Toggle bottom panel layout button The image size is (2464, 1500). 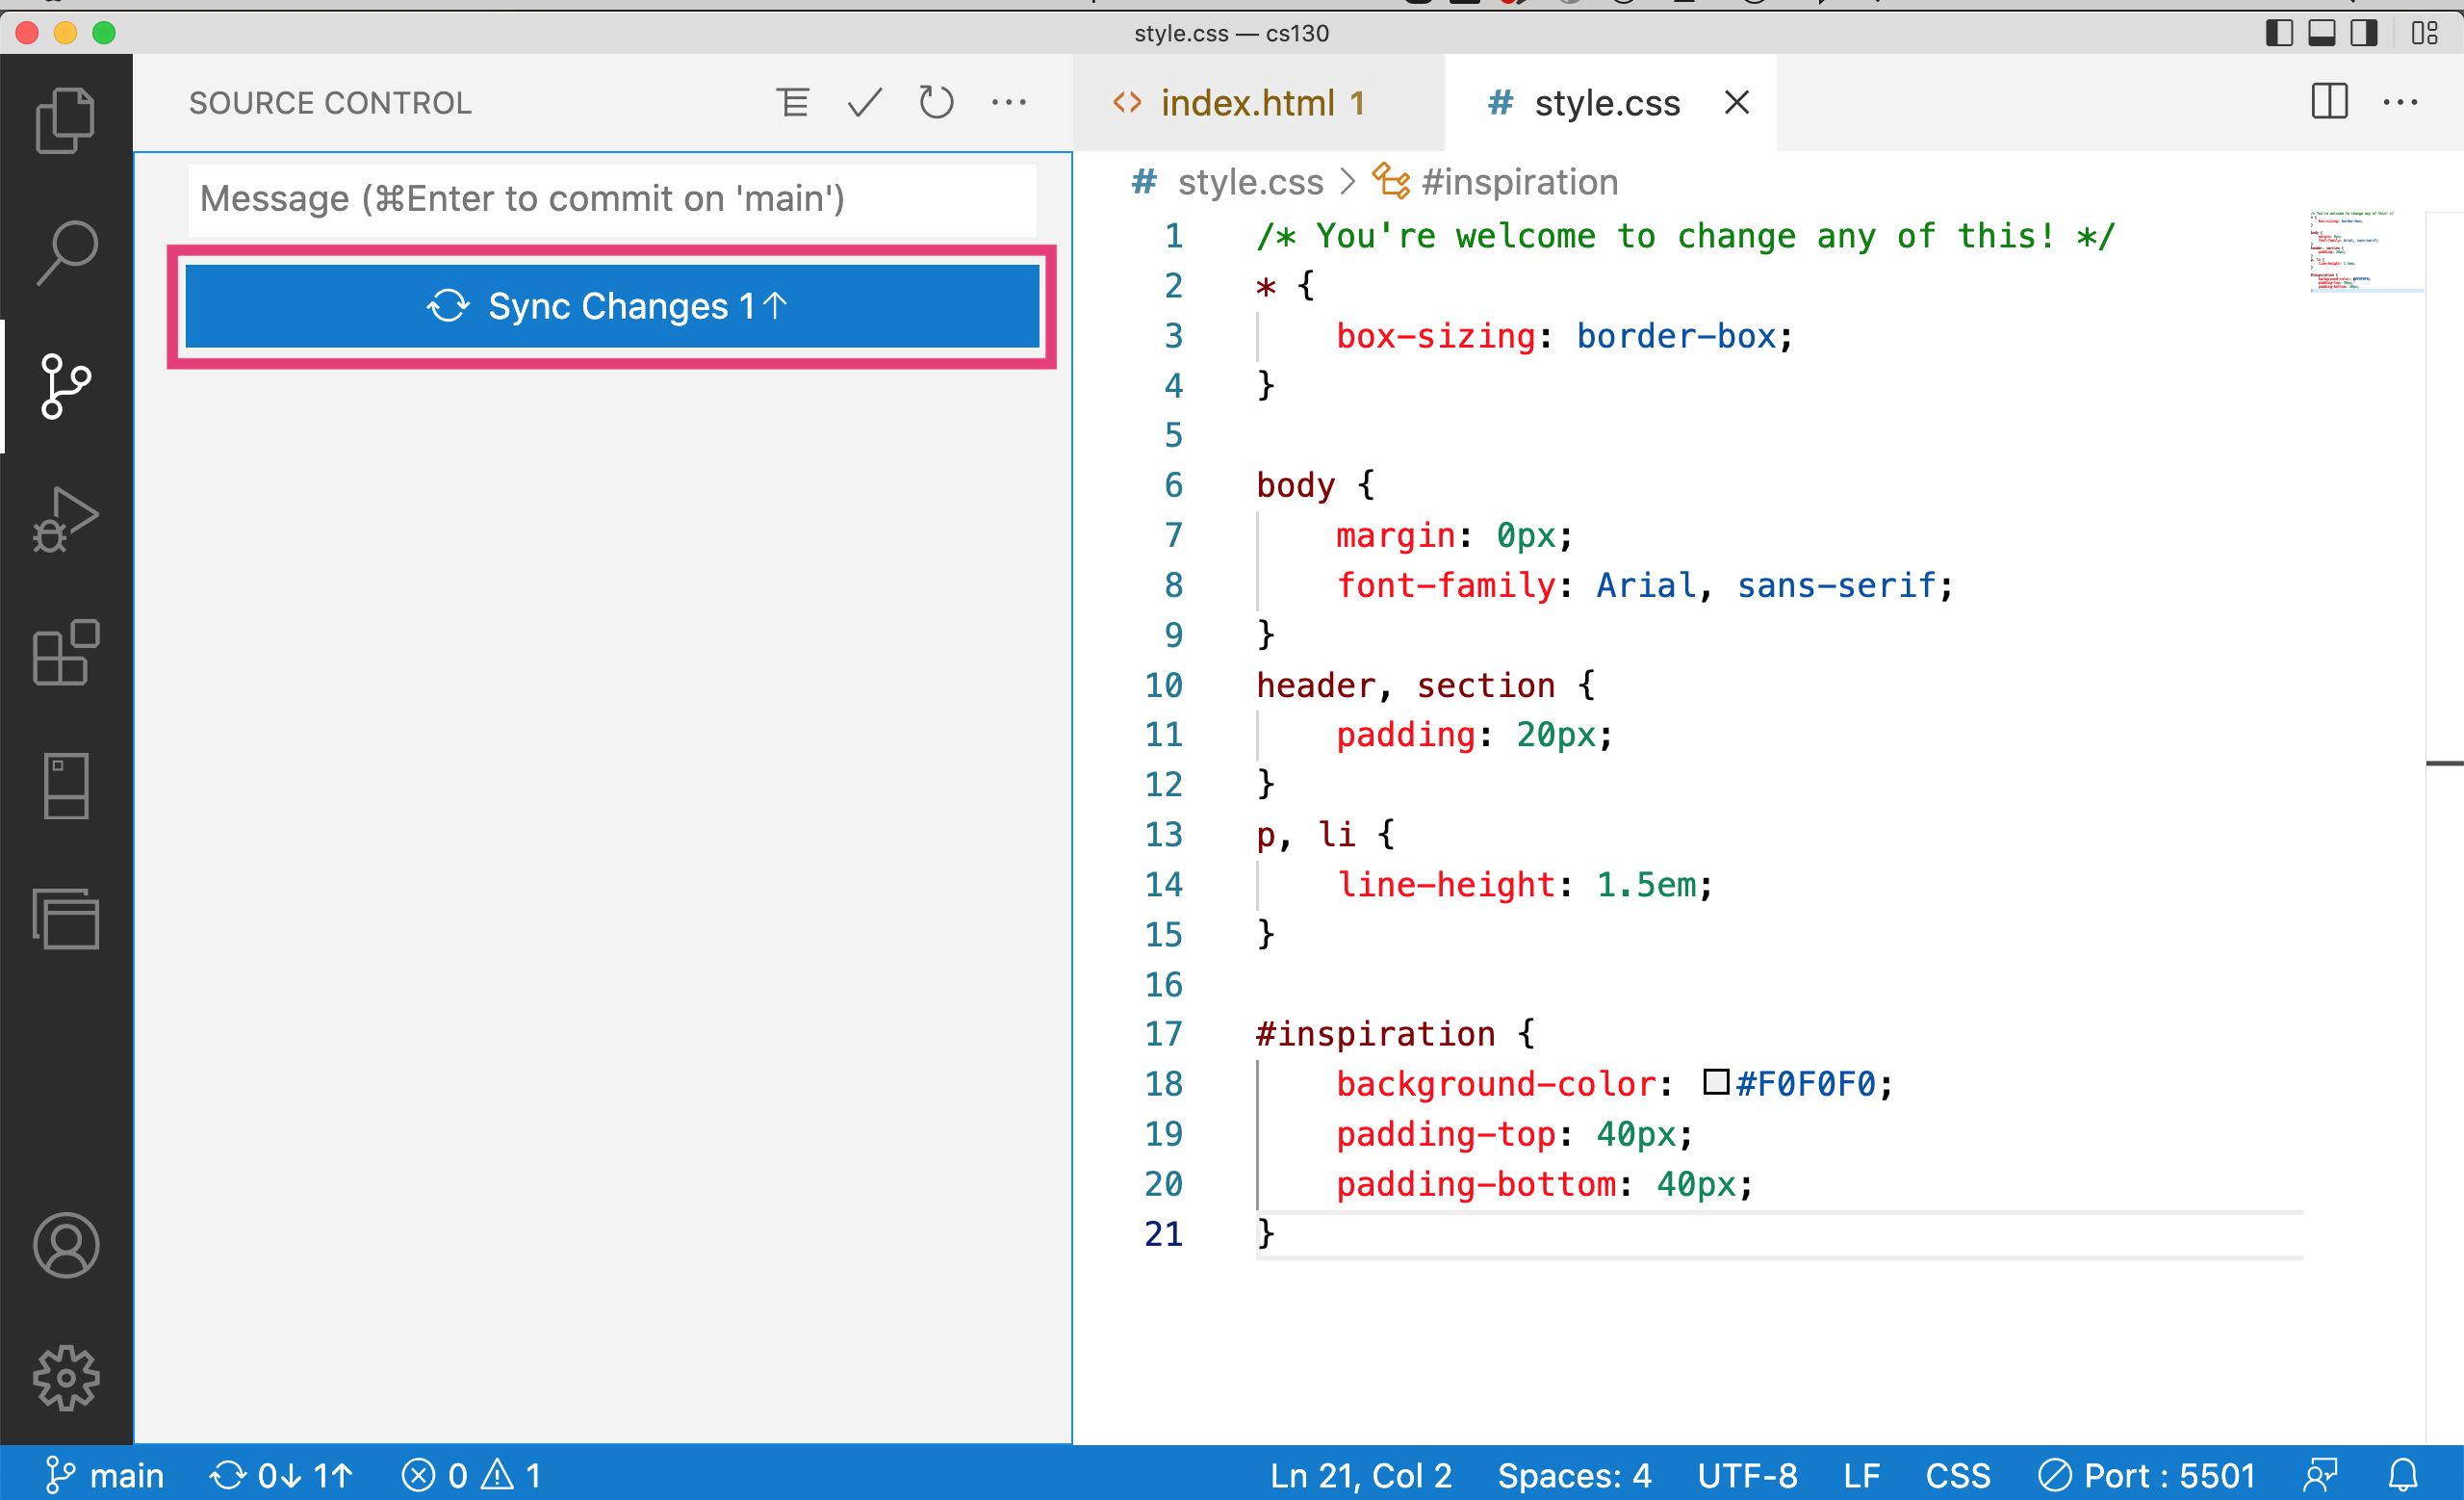coord(2321,33)
